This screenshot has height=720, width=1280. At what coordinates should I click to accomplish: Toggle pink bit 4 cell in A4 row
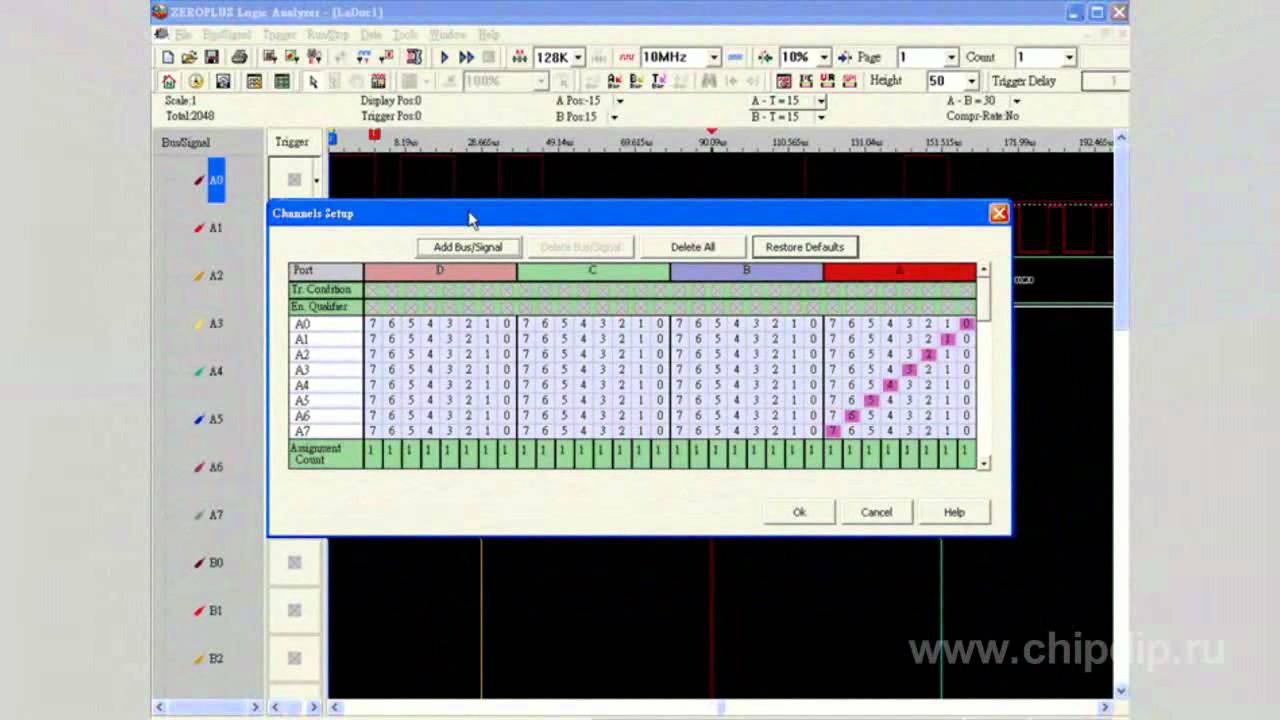(x=890, y=385)
